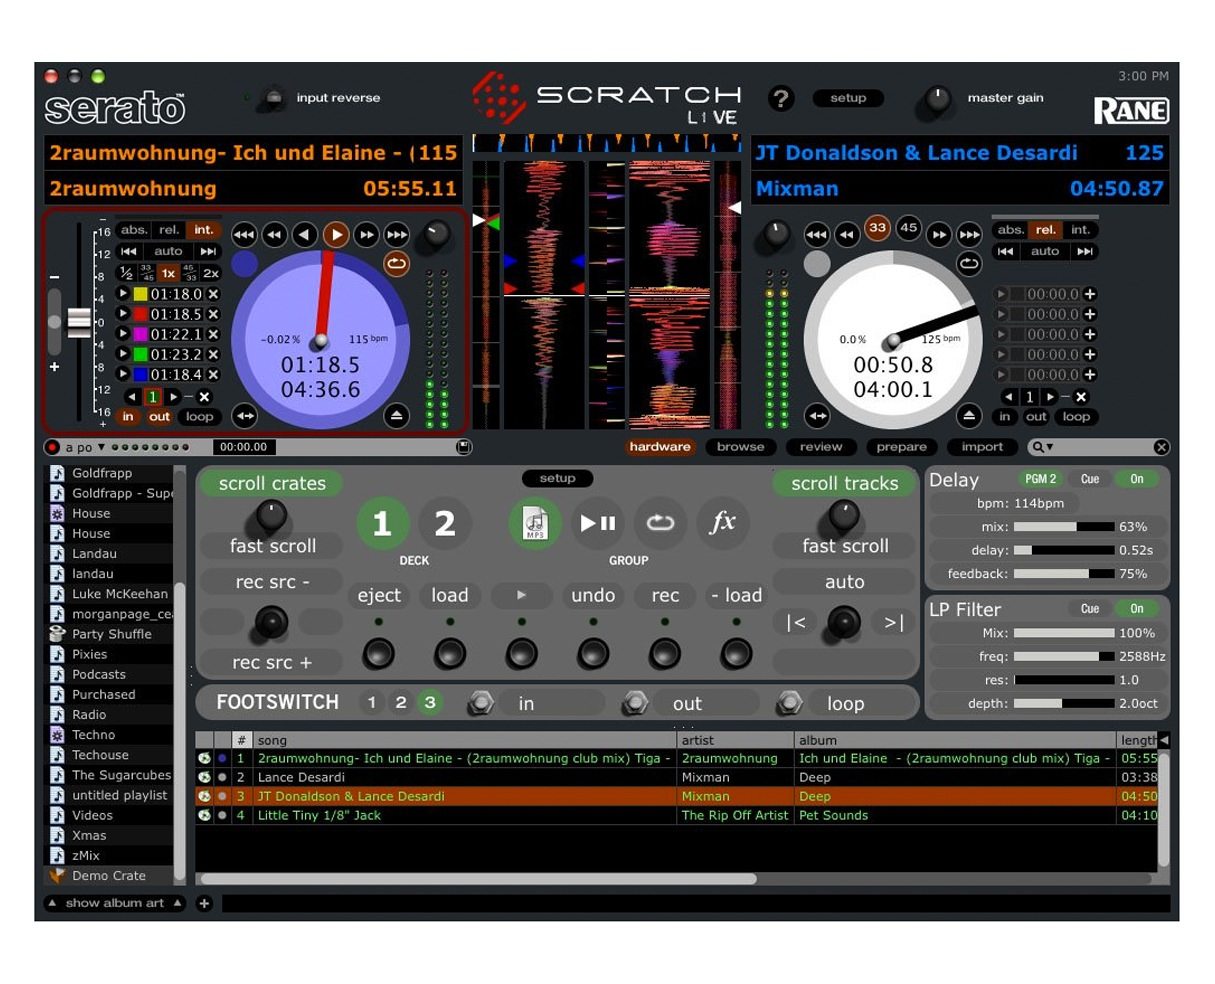
Task: Set the right deck to 45 RPM
Action: pyautogui.click(x=908, y=227)
